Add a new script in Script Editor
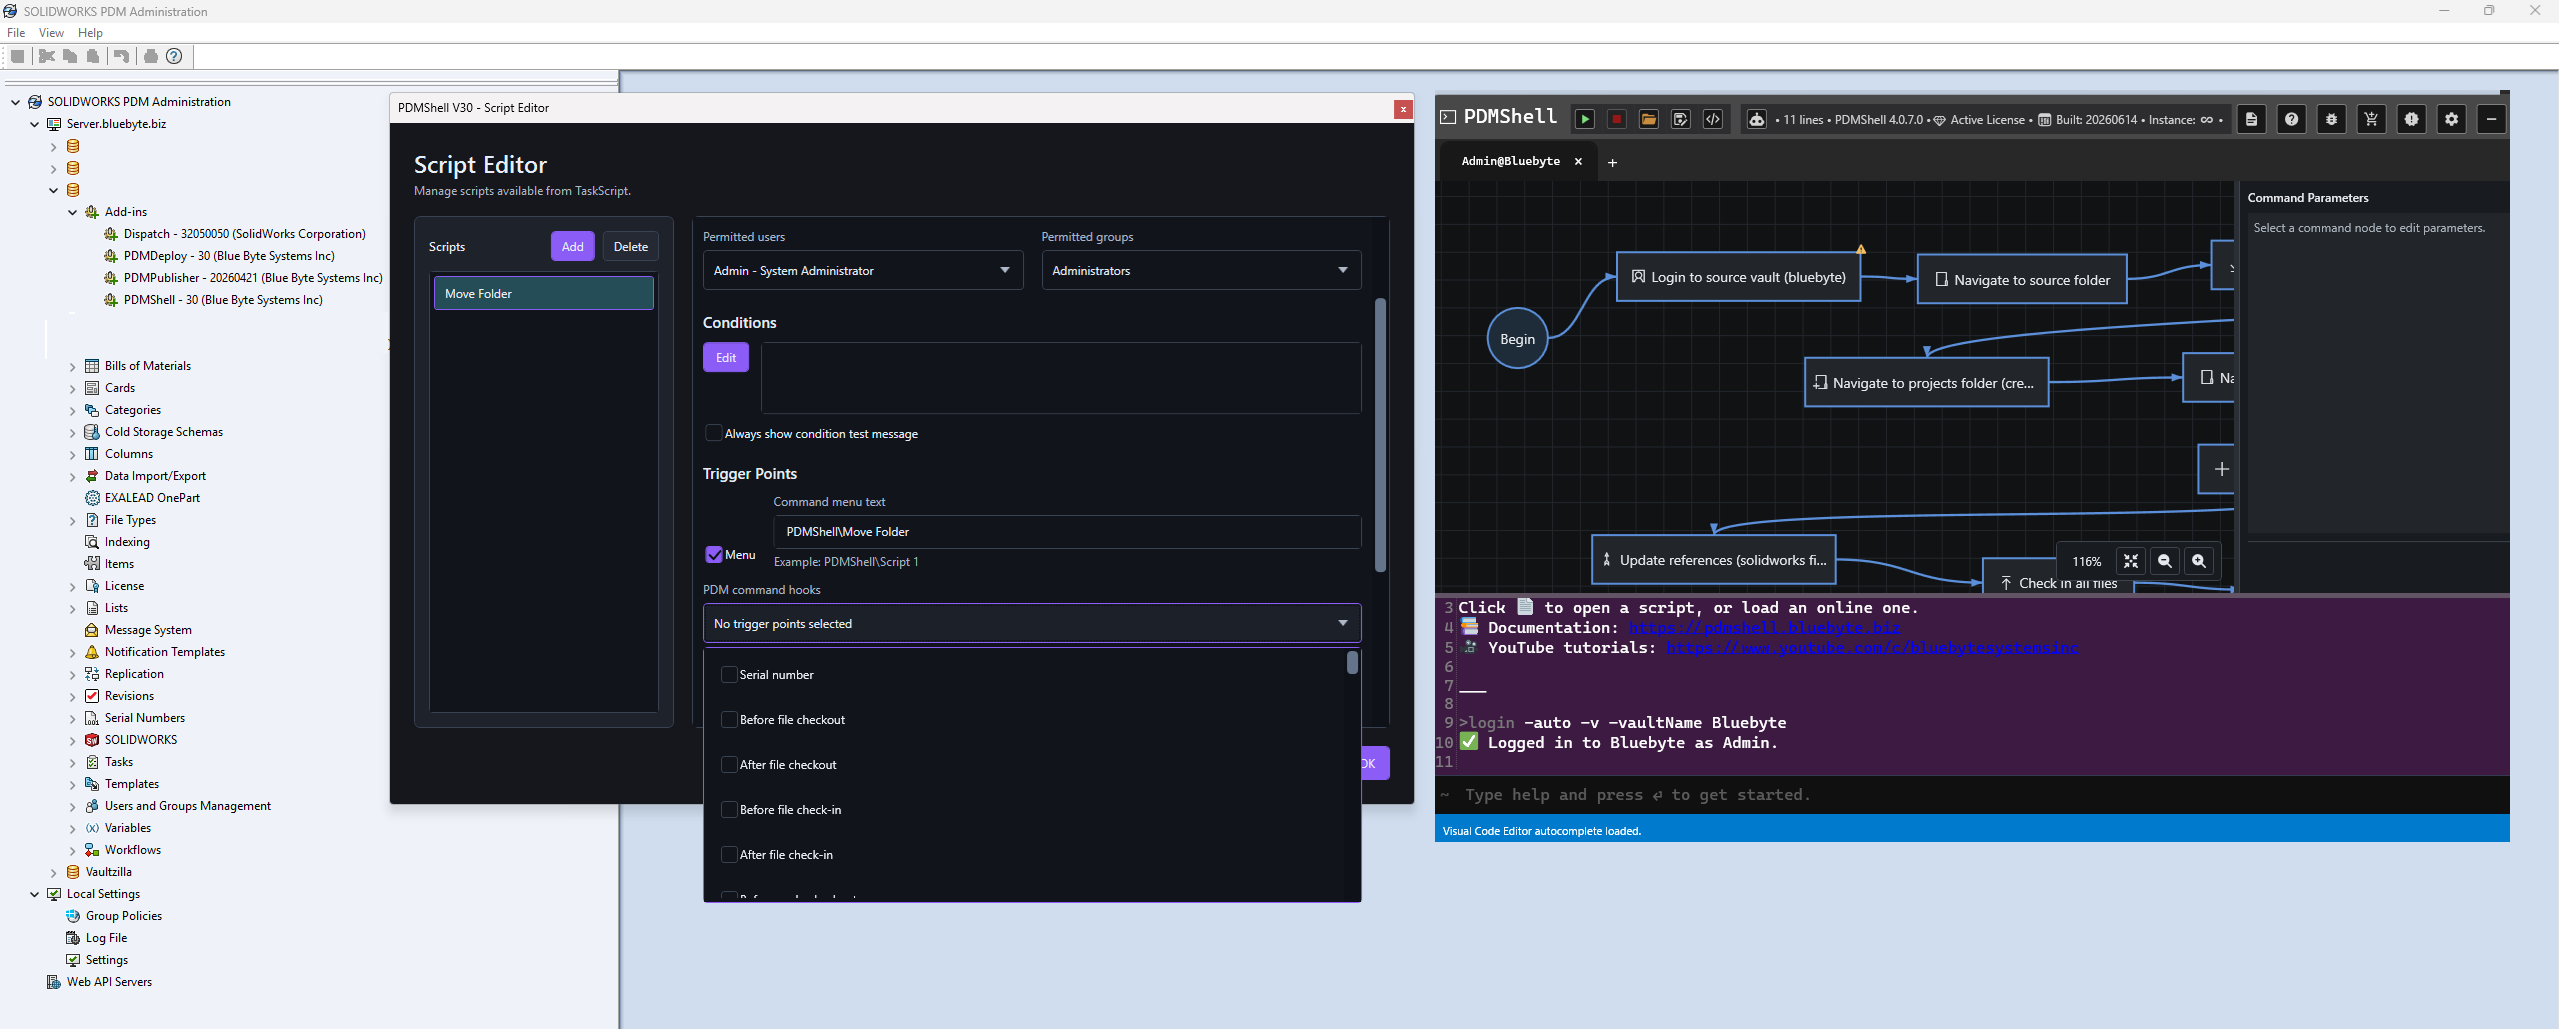Screen dimensions: 2559x1029 (x=573, y=247)
